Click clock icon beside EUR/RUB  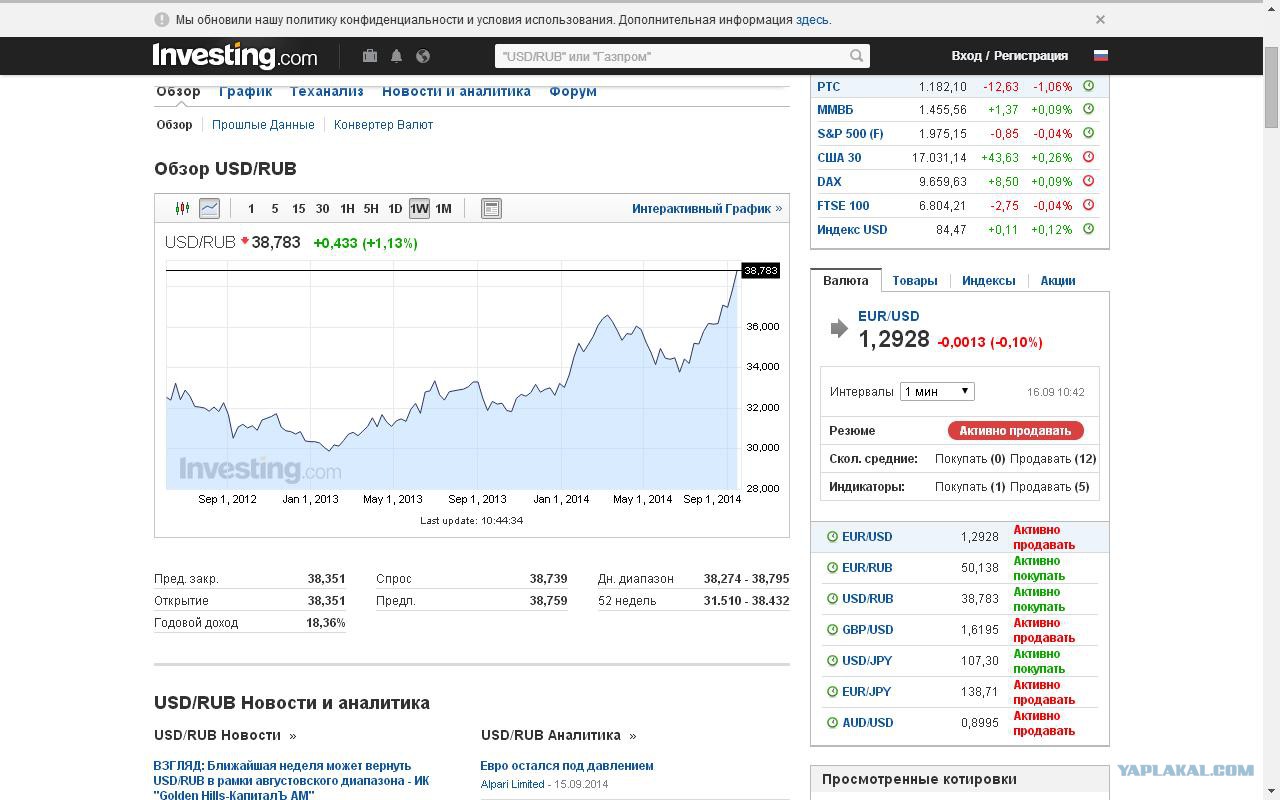pyautogui.click(x=832, y=568)
